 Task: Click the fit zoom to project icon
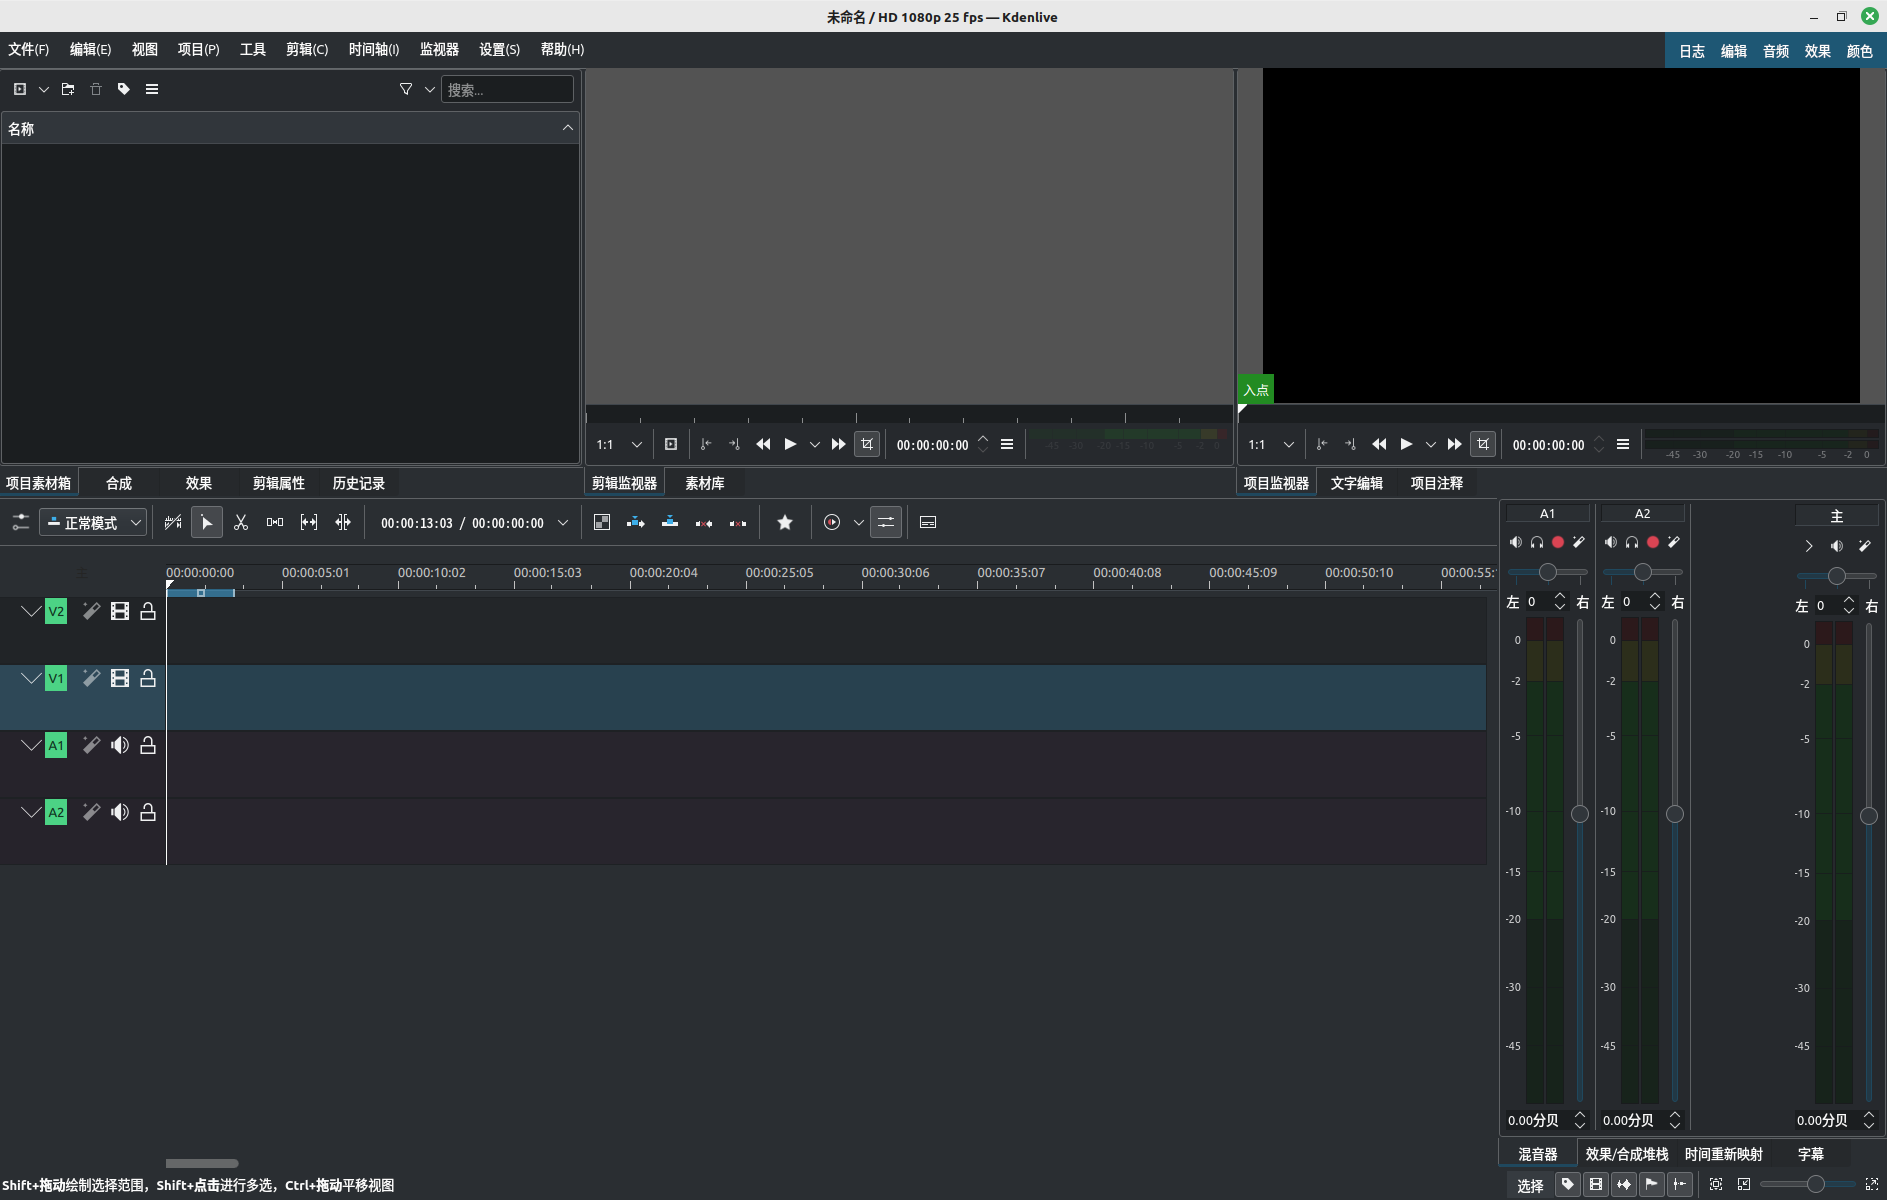click(1716, 1184)
